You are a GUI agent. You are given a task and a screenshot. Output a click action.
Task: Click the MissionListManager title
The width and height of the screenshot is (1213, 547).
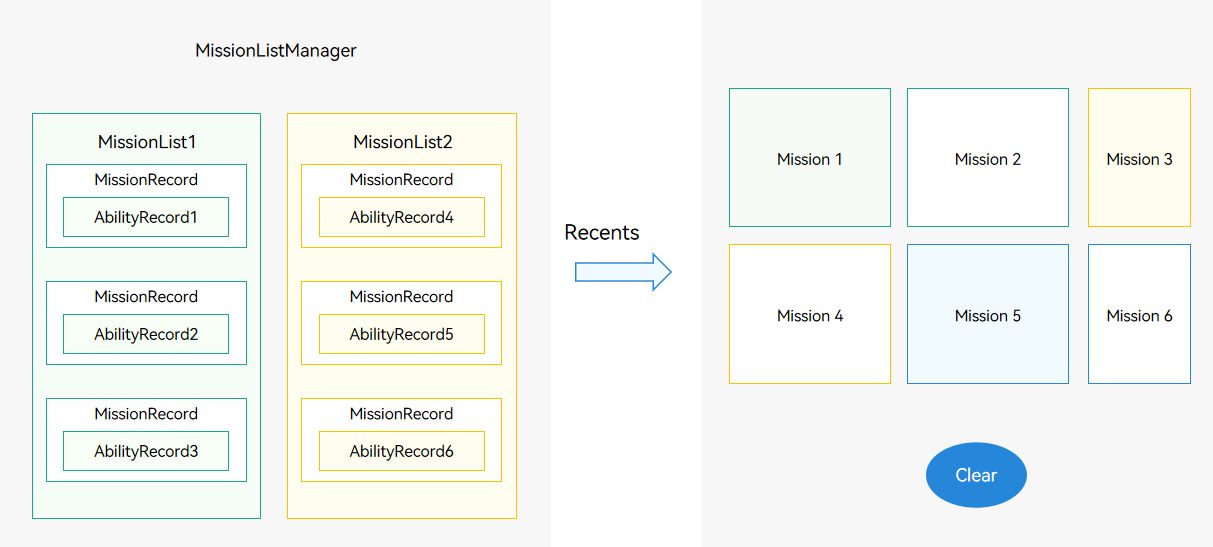276,50
